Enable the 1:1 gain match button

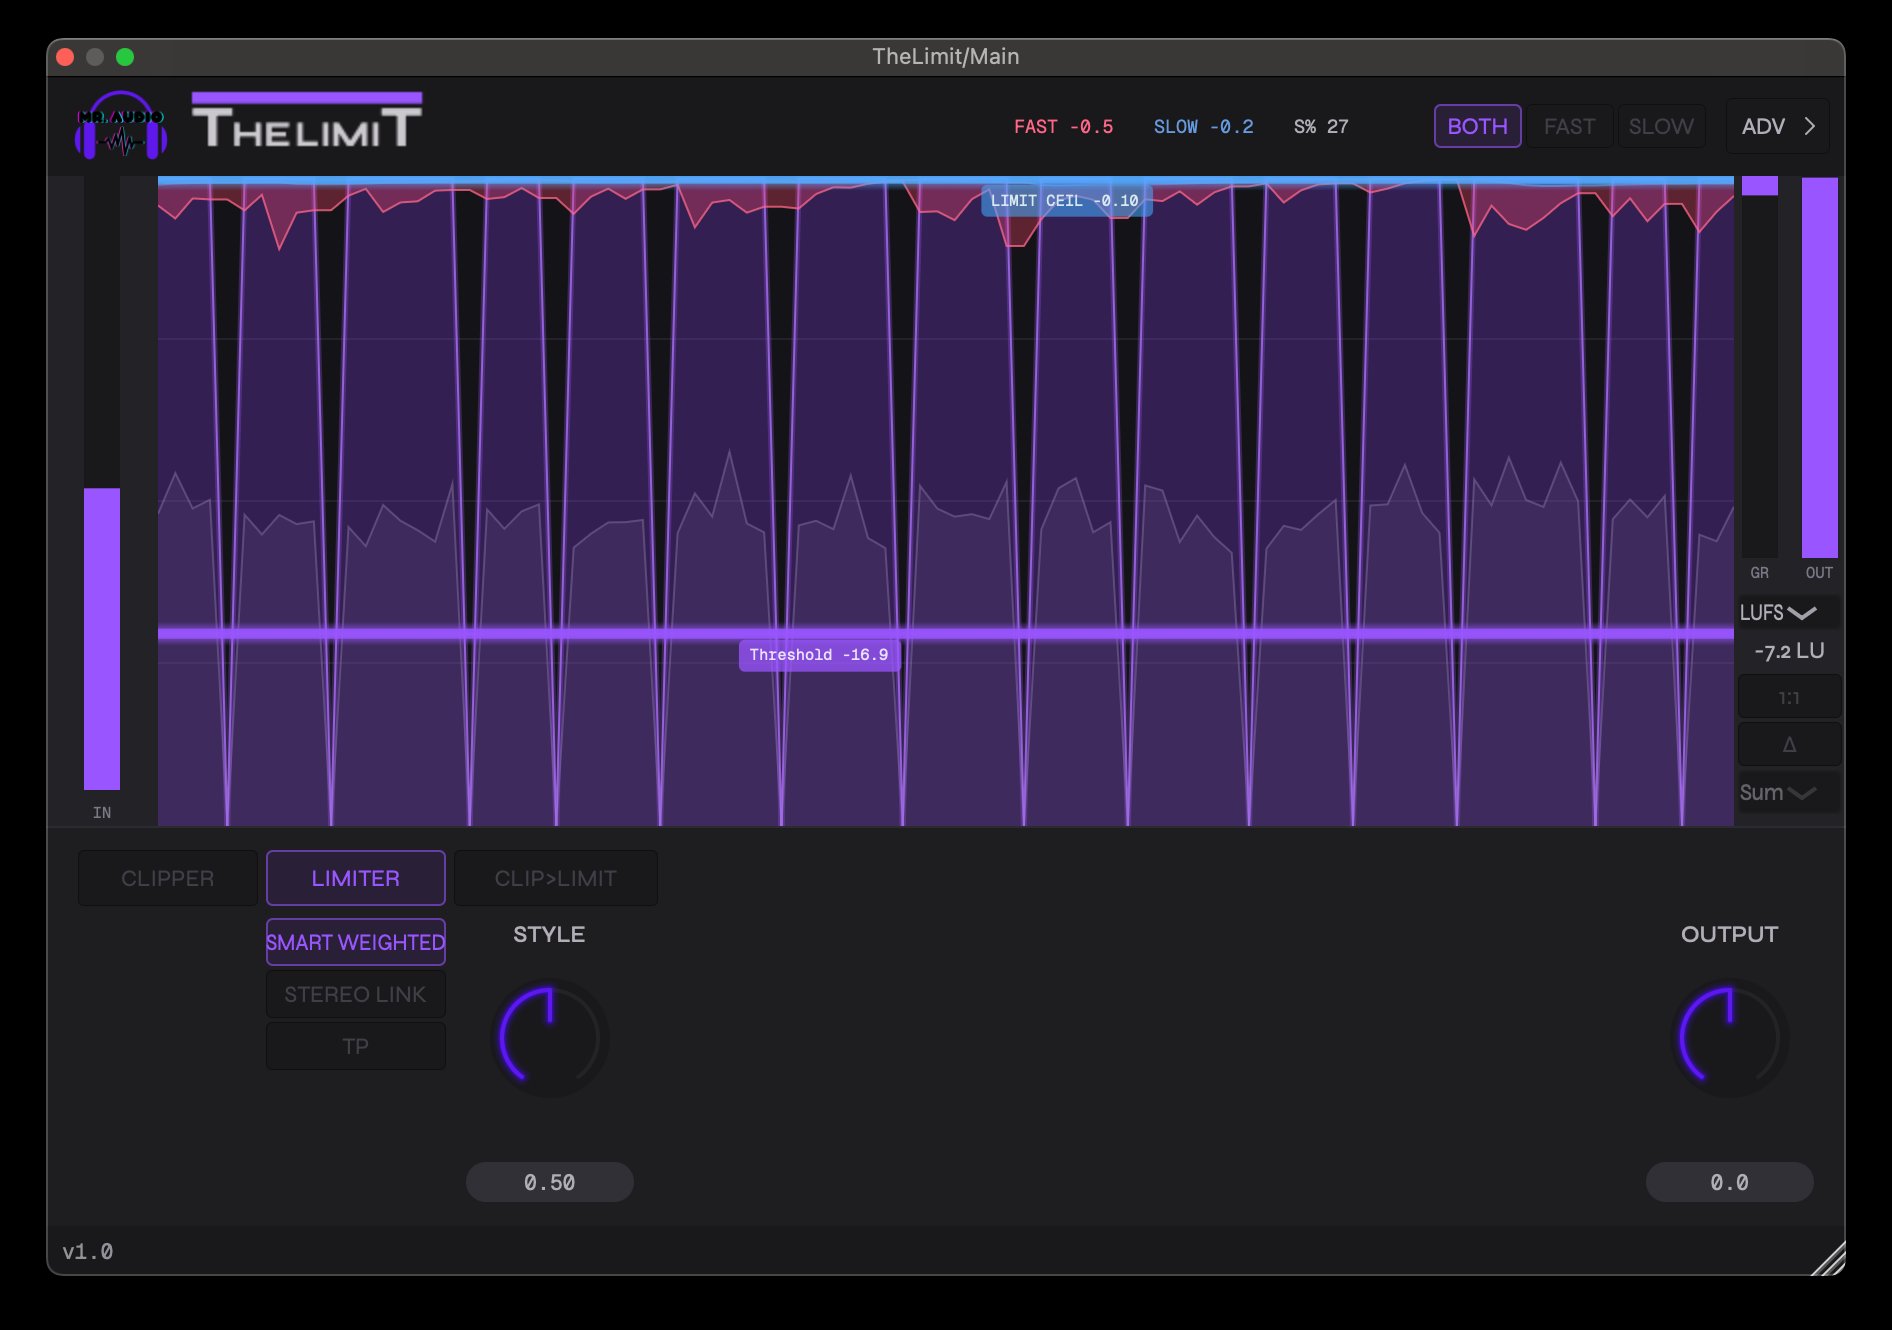point(1789,698)
